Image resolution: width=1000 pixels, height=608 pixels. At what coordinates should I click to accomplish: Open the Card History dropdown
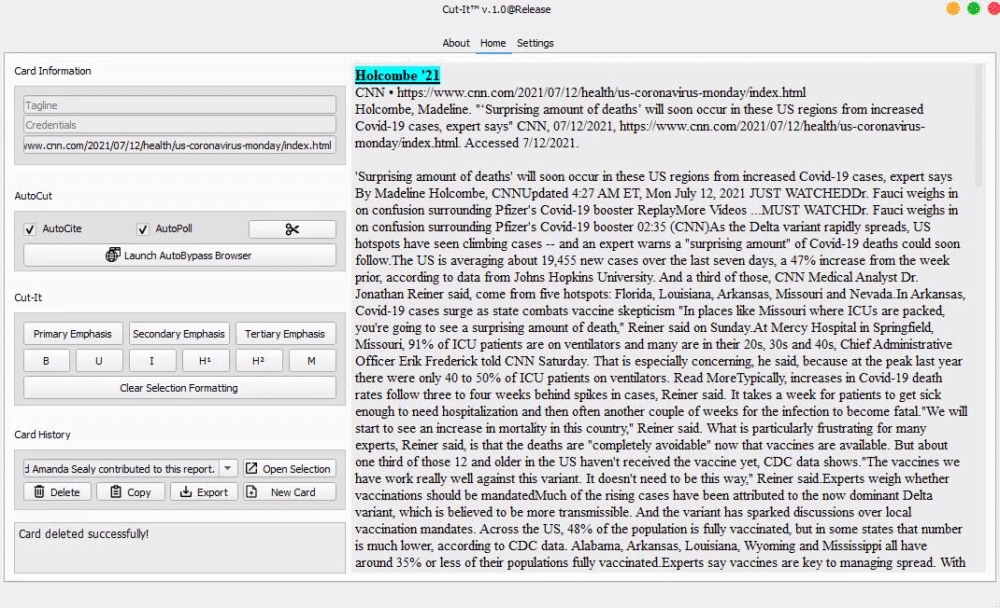pos(228,468)
